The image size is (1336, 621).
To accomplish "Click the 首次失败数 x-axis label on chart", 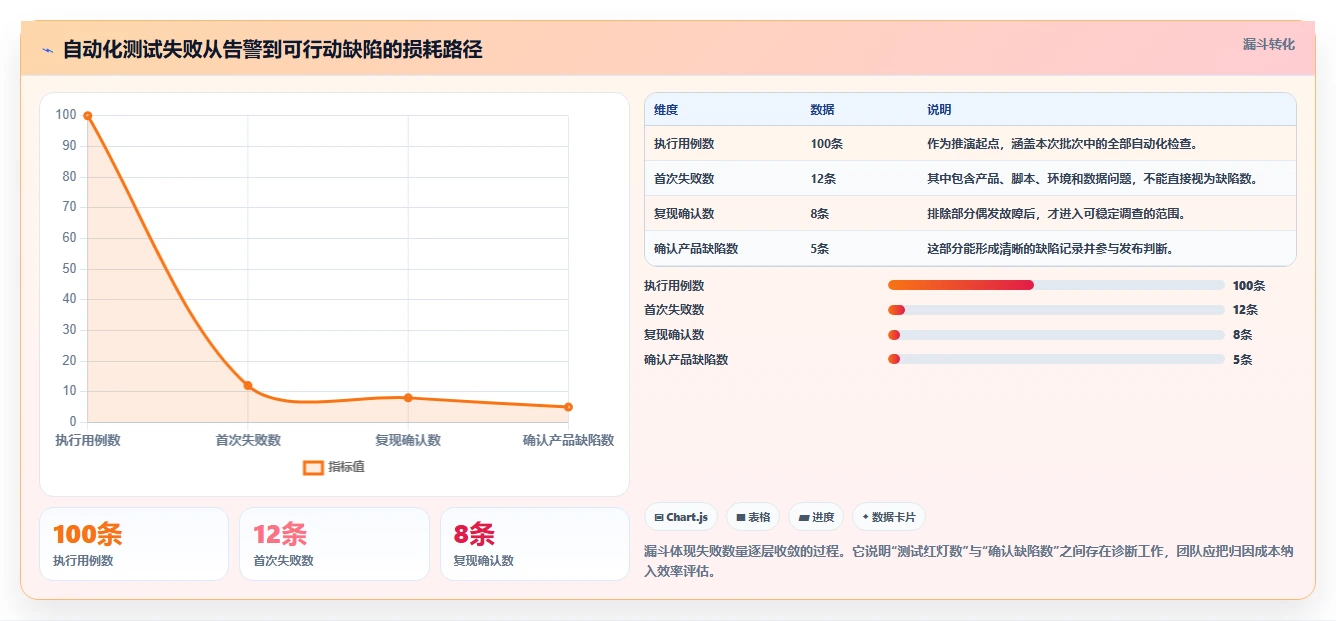I will coord(248,440).
